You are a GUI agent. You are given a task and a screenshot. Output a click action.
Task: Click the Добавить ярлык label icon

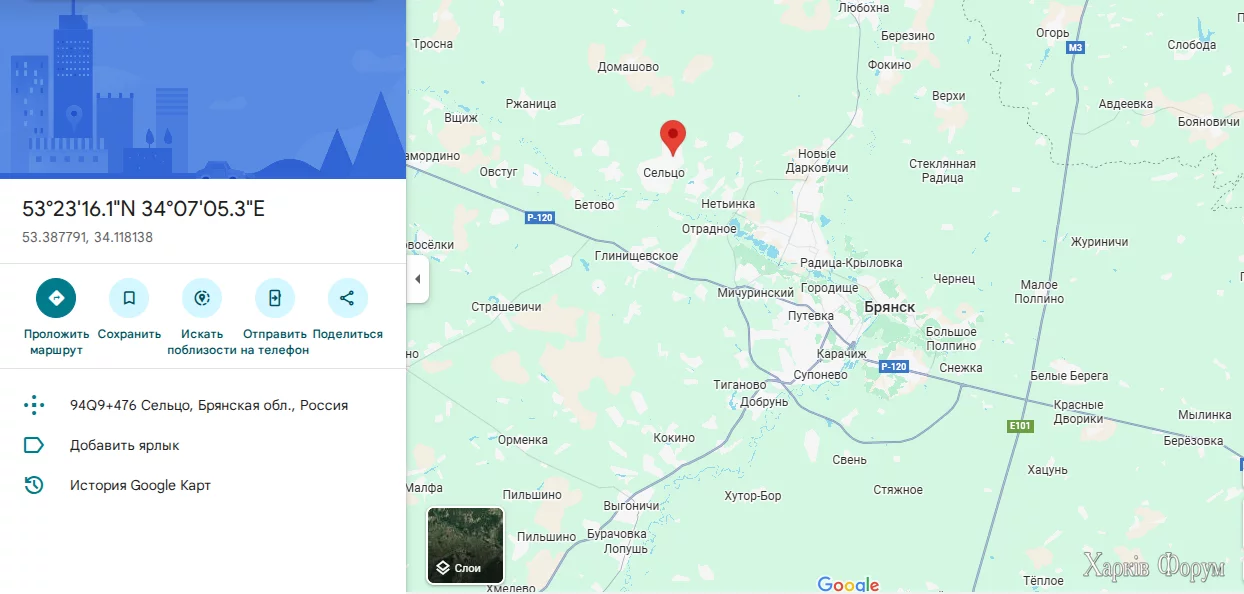pyautogui.click(x=34, y=445)
